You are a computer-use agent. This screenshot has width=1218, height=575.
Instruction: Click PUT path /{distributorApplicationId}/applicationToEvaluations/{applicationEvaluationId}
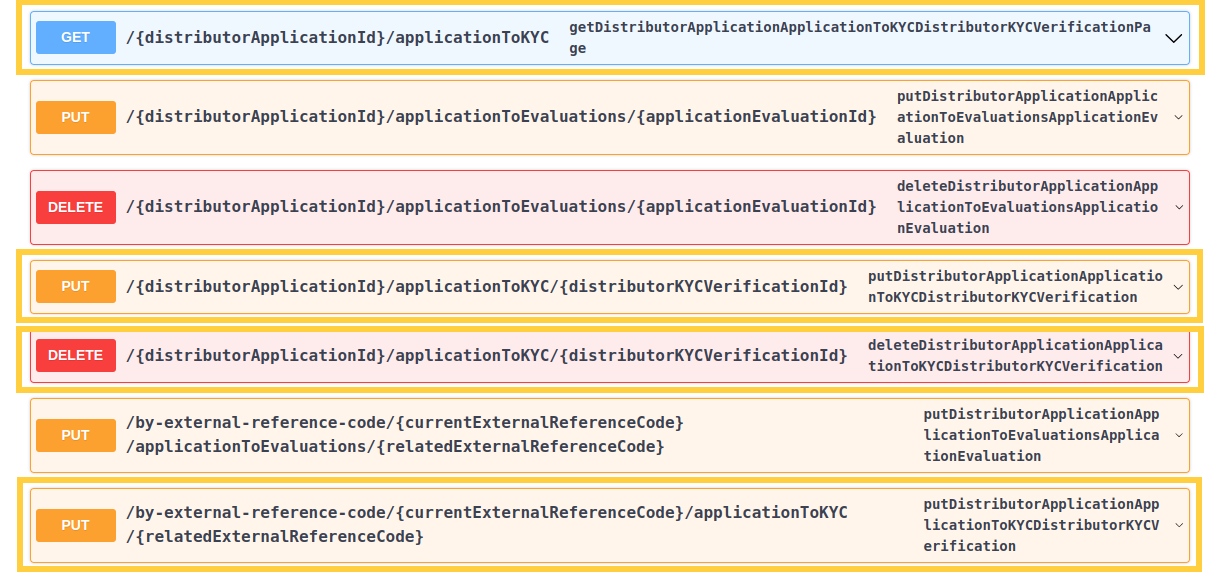point(501,117)
